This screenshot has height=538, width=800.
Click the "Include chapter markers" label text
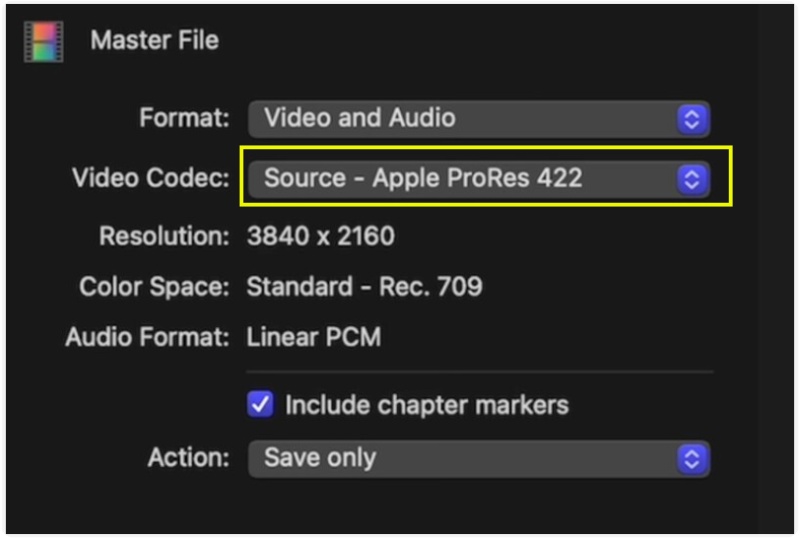(427, 405)
